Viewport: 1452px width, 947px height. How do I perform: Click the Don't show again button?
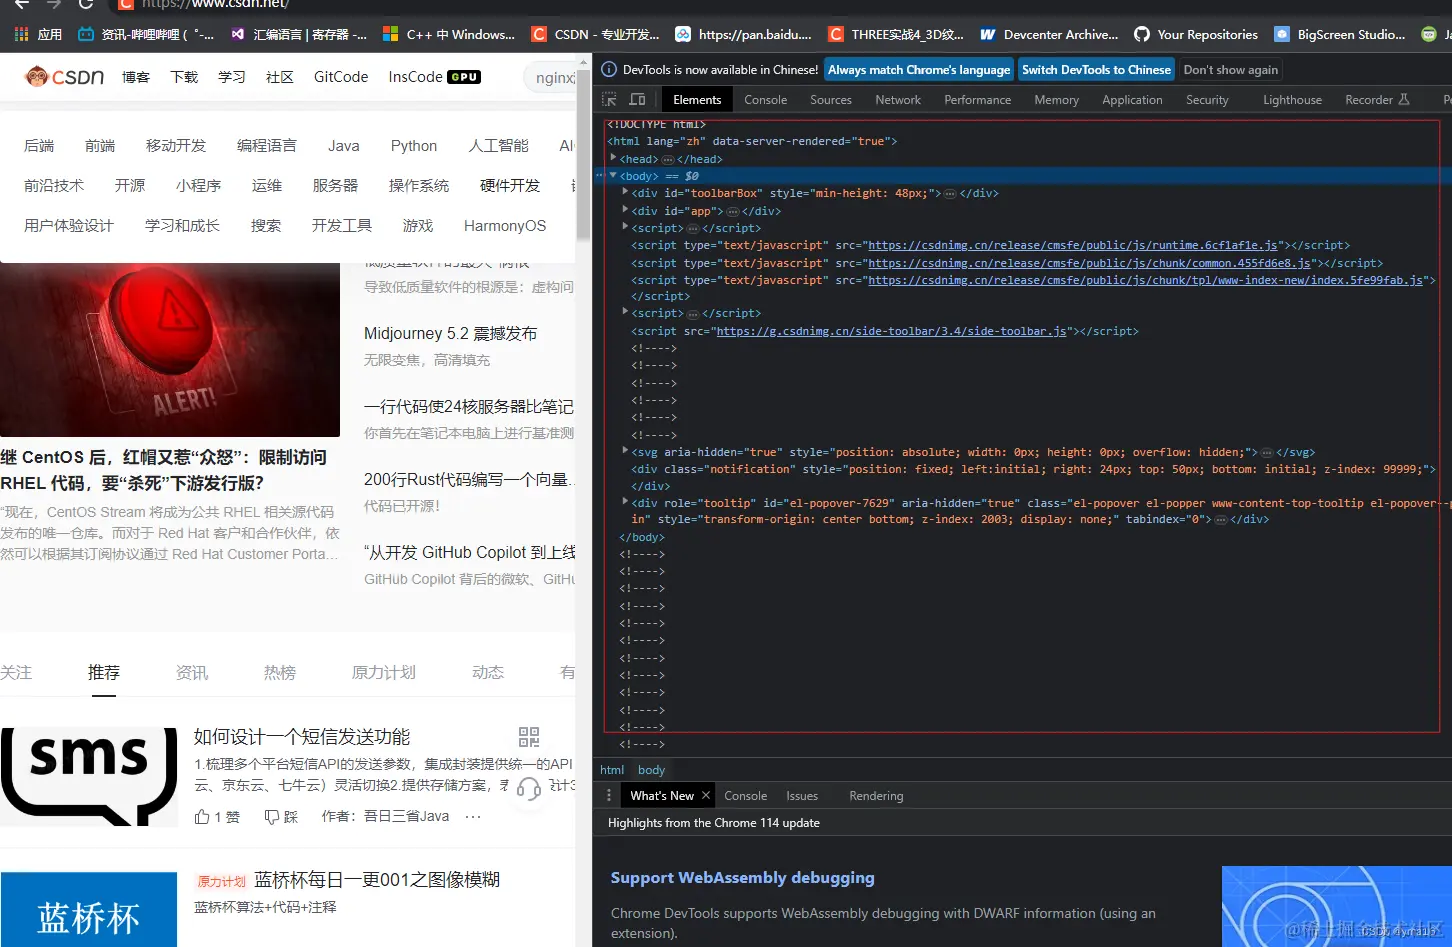[x=1230, y=69]
